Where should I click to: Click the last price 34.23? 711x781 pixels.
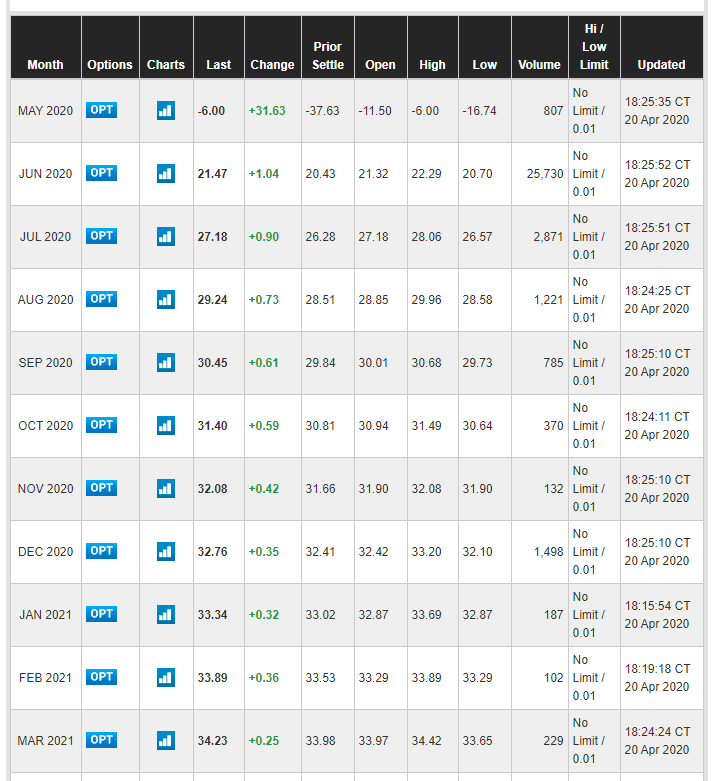pos(212,741)
